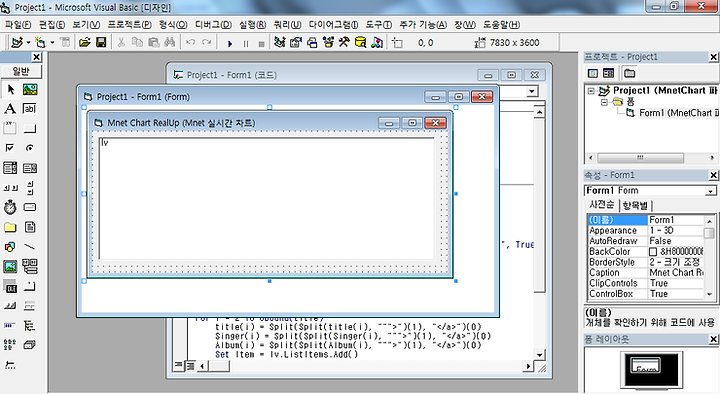
Task: Open the Object Browser toolbar icon
Action: [328, 43]
